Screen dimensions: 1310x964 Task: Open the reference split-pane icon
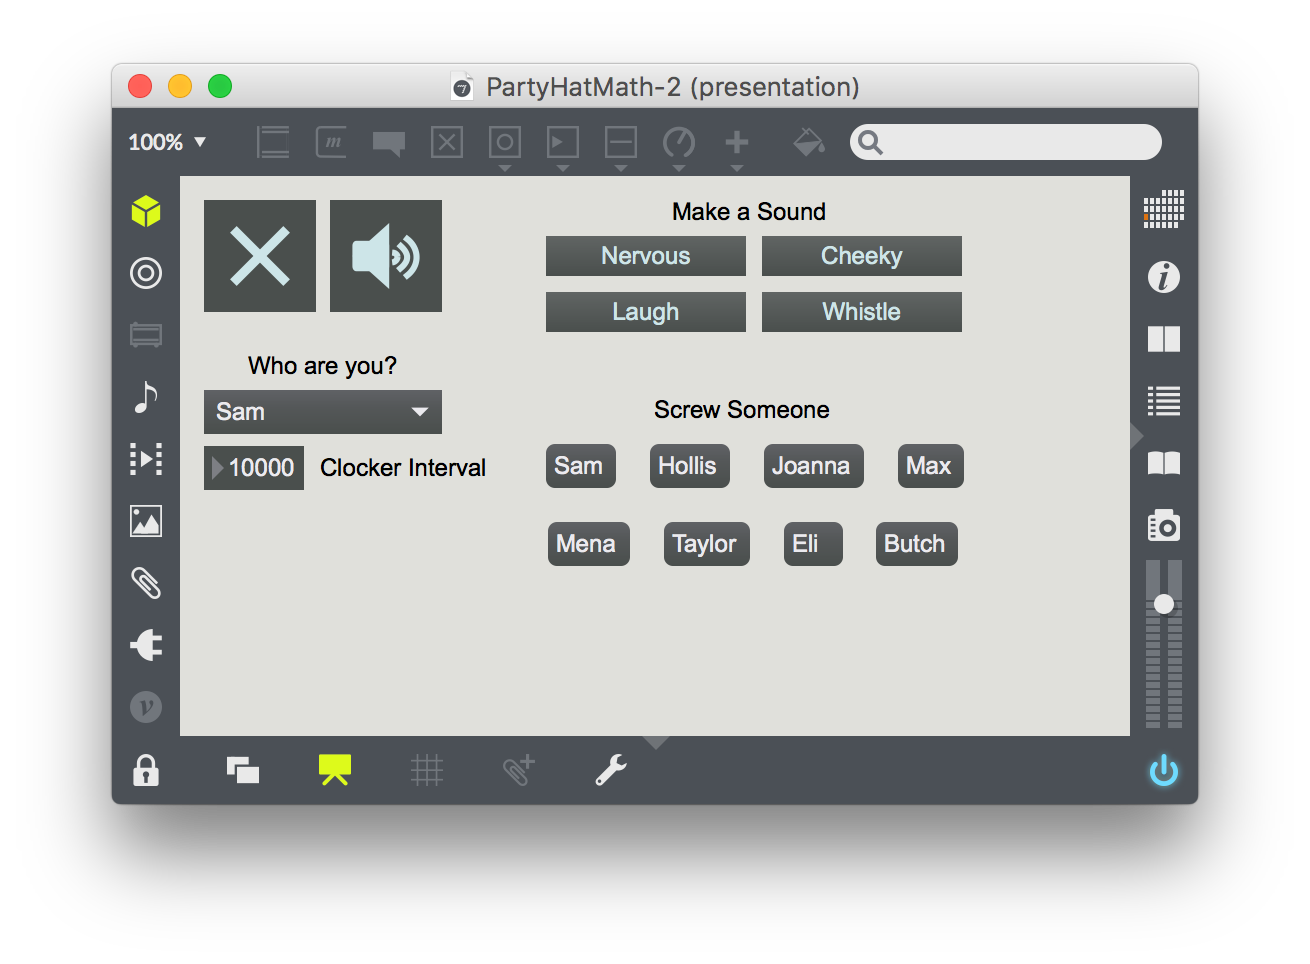pyautogui.click(x=1164, y=339)
